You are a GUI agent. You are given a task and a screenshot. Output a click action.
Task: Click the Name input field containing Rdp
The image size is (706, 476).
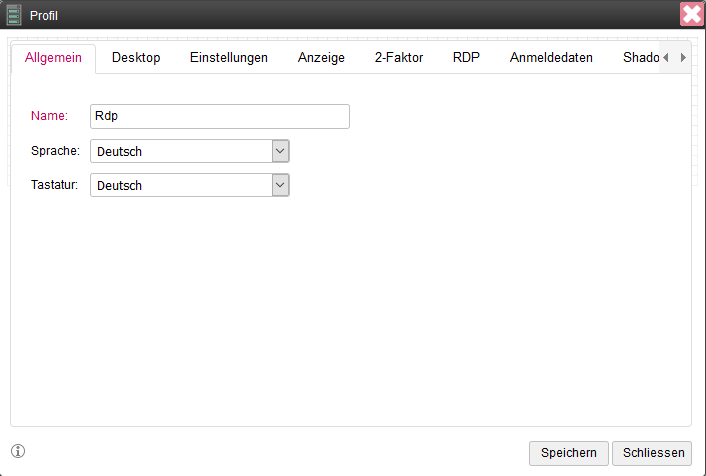(220, 116)
